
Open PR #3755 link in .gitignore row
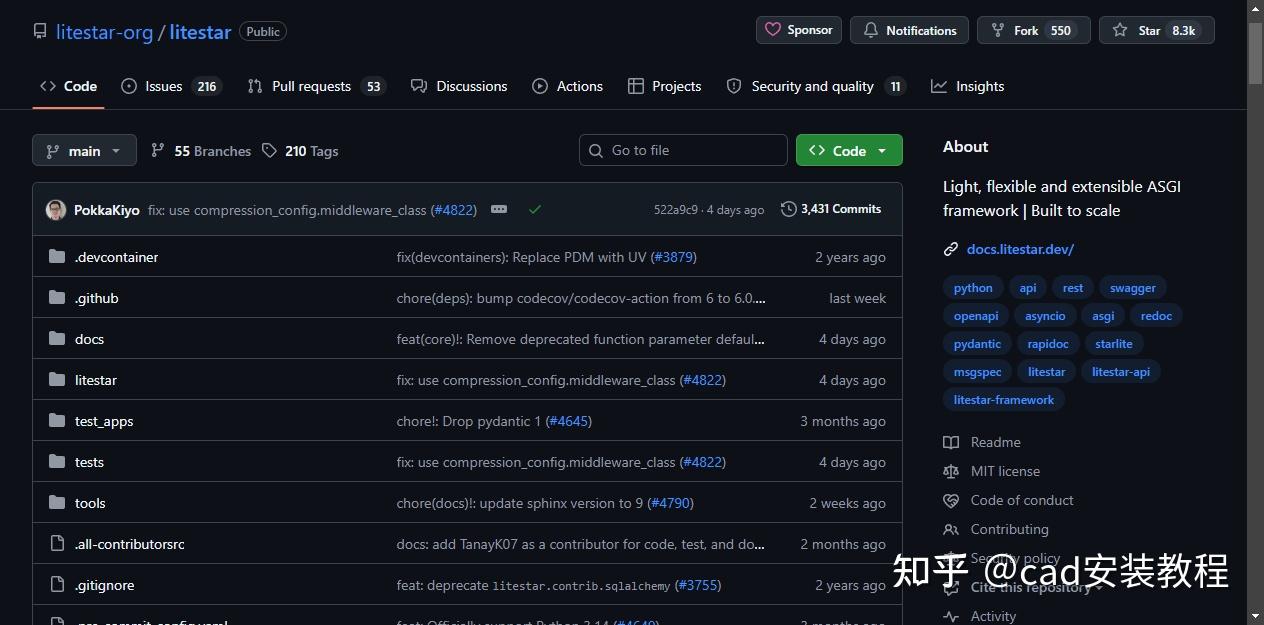698,585
